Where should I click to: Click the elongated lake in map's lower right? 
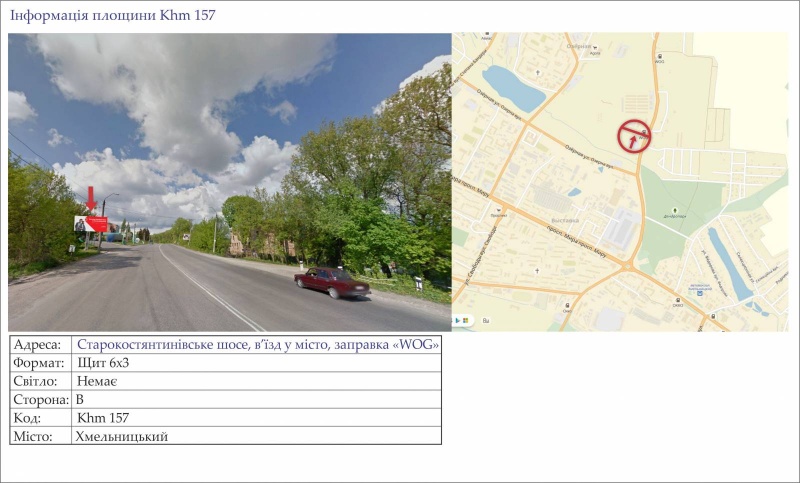pyautogui.click(x=729, y=263)
